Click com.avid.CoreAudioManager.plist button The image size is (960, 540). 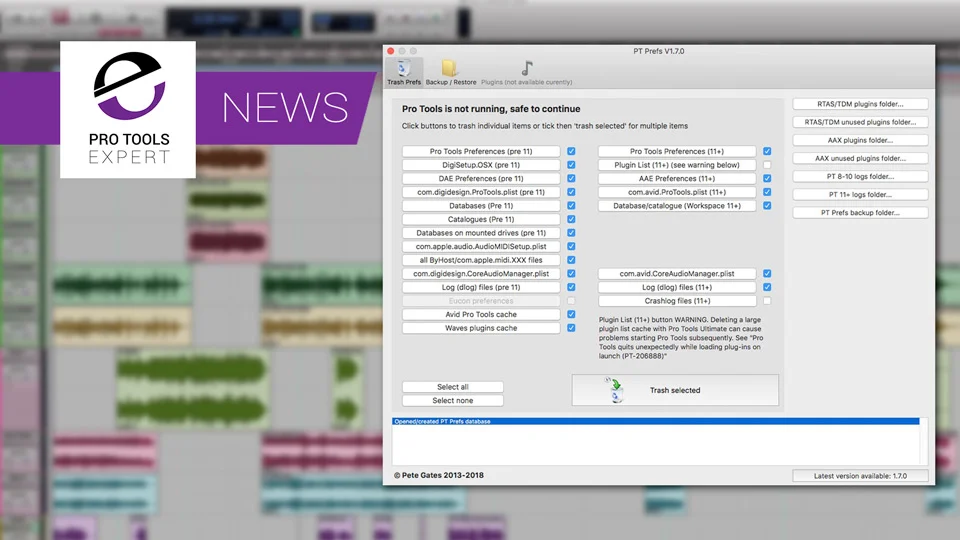[677, 274]
